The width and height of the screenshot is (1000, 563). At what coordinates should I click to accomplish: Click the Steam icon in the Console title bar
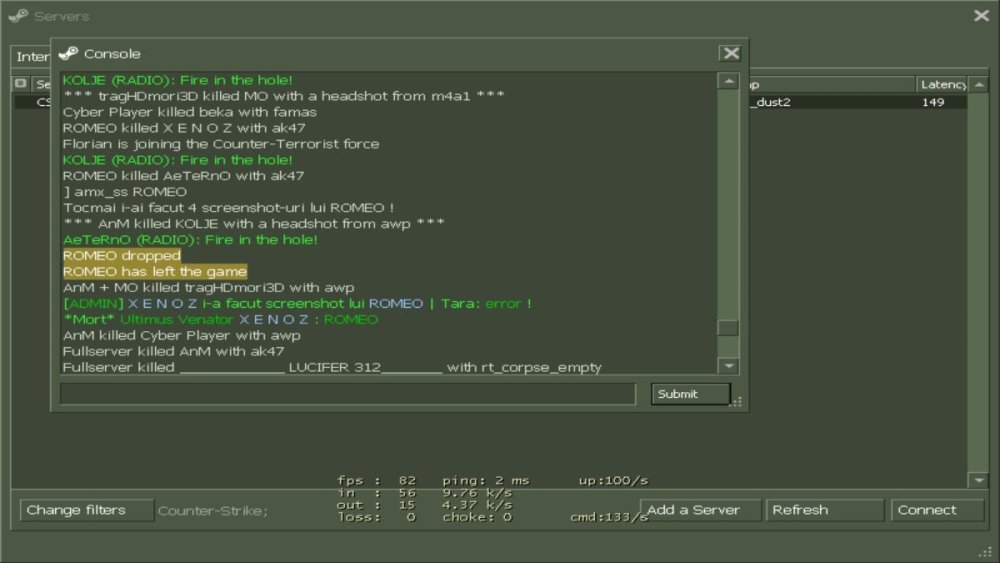(68, 54)
